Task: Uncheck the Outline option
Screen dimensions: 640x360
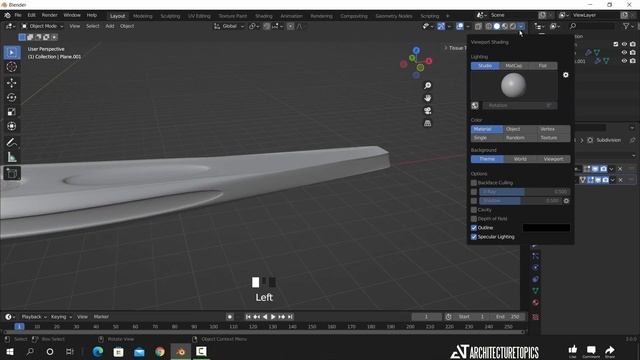Action: (x=474, y=228)
